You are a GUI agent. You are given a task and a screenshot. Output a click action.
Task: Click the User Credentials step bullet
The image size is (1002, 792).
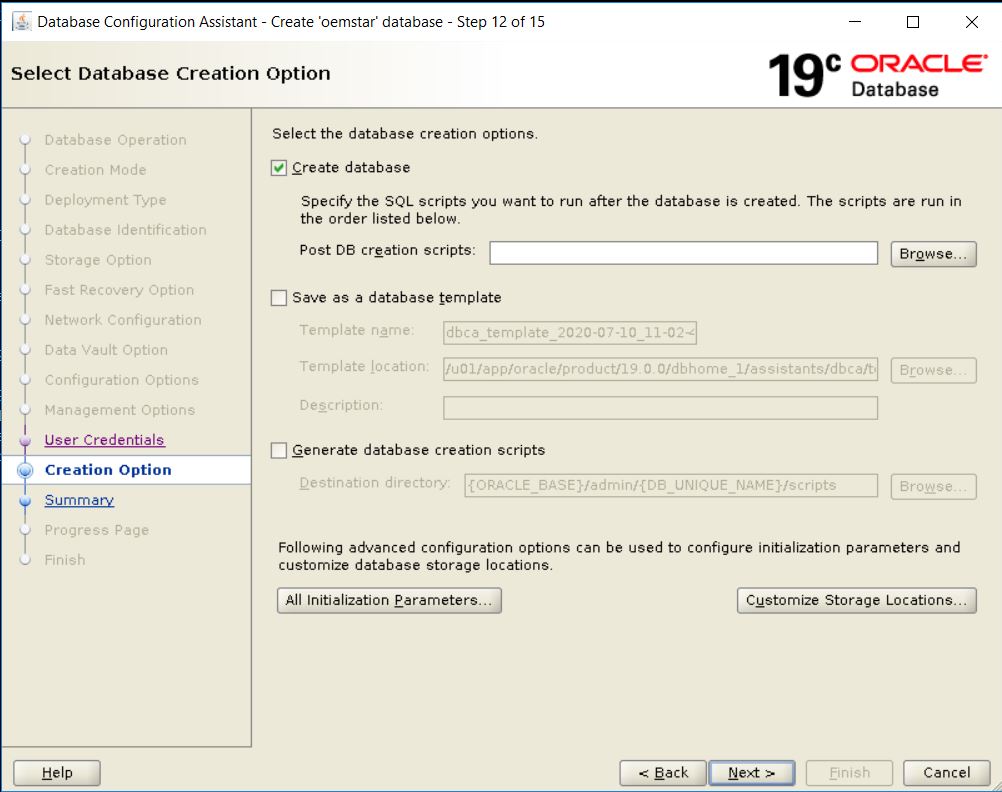pyautogui.click(x=26, y=441)
